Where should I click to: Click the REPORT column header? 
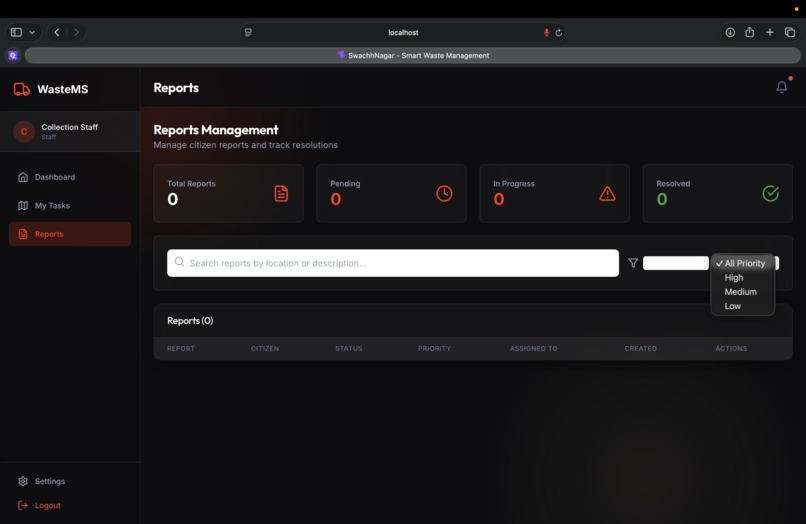(181, 349)
